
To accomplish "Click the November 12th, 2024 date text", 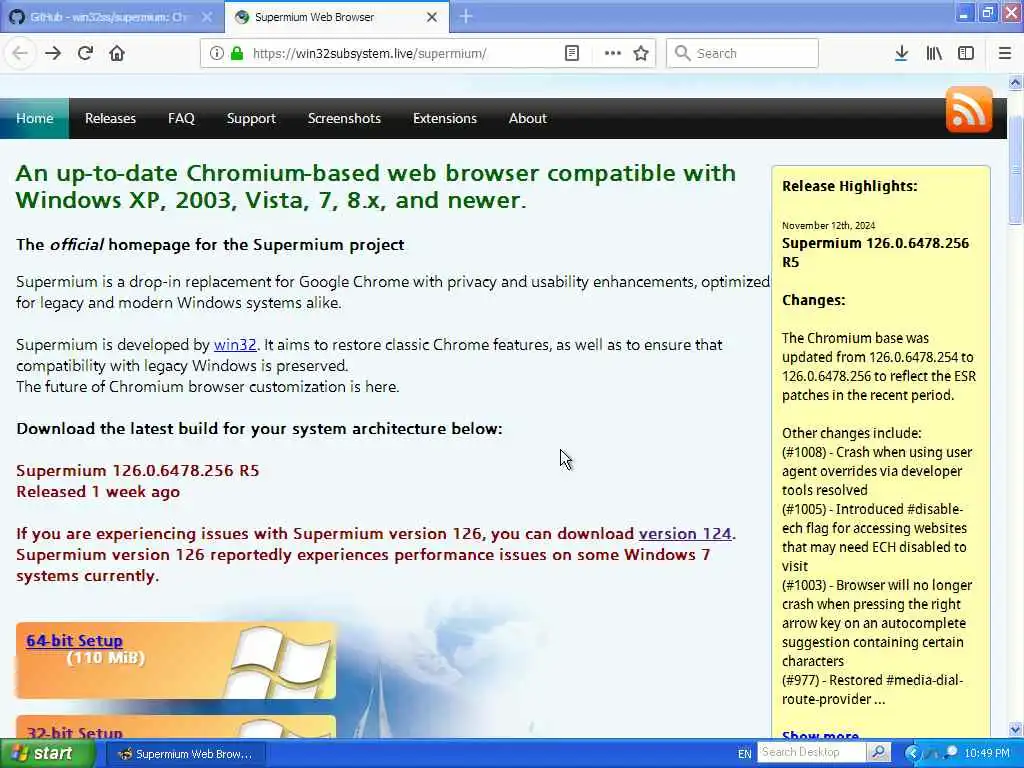I will pos(828,225).
